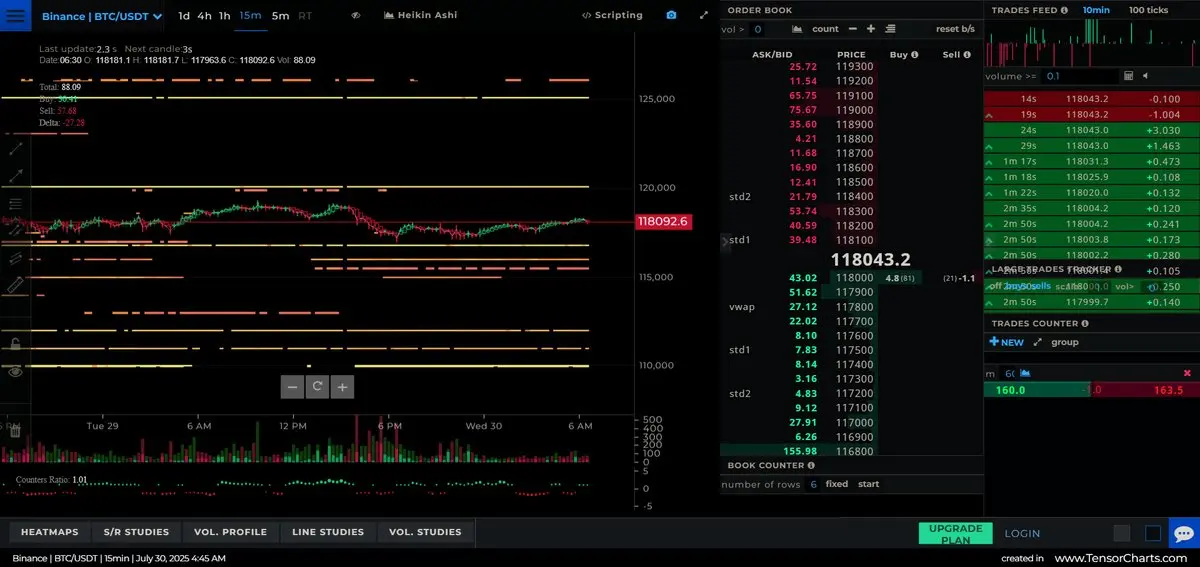The image size is (1200, 567).
Task: Click the book counter number of rows field
Action: 813,484
